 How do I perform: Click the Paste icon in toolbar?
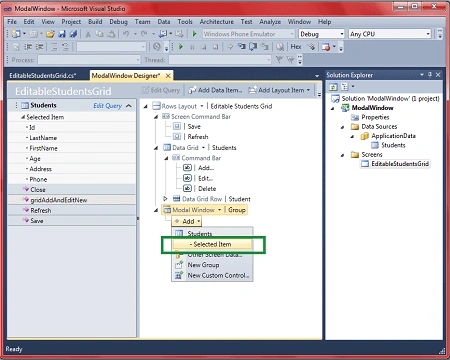point(112,34)
